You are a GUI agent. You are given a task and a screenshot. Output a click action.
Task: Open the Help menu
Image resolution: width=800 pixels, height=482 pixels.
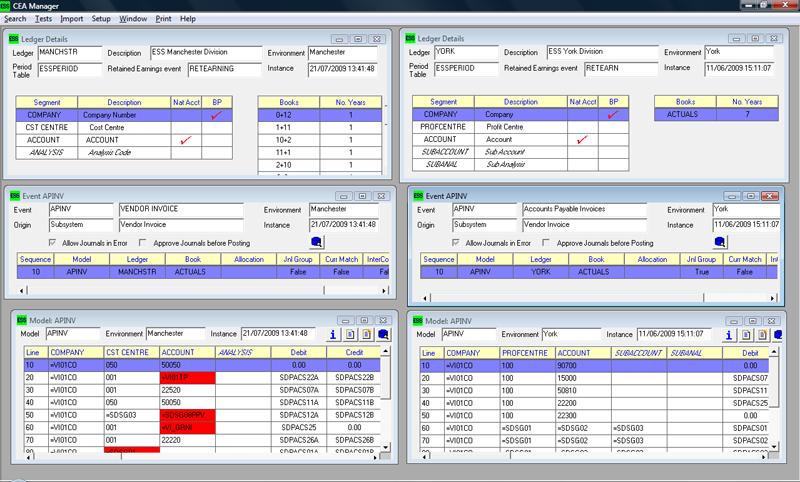(188, 19)
